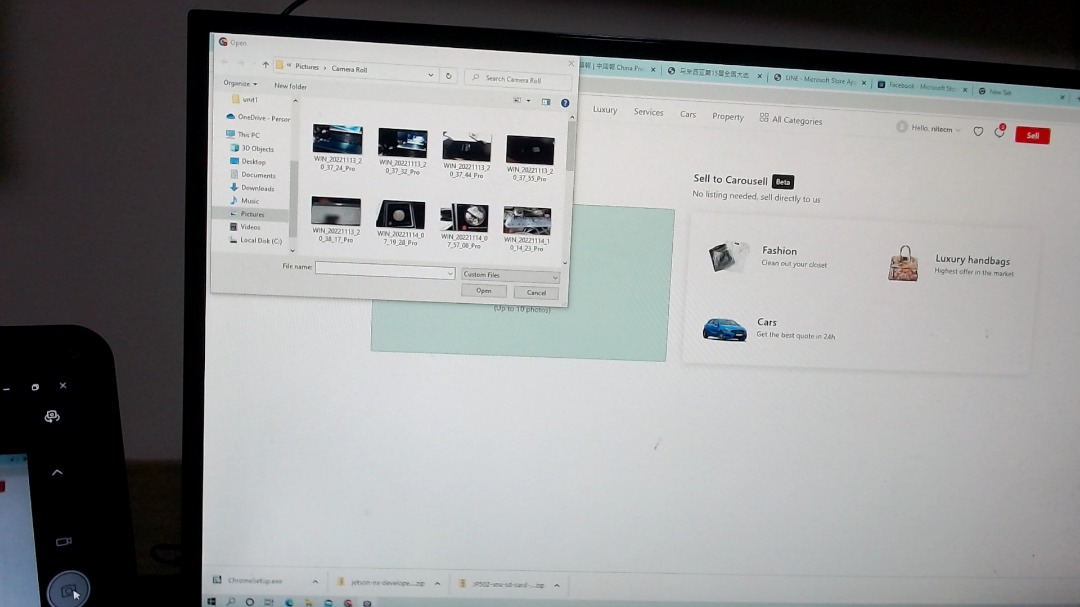Select the Music folder in the navigation pane
Image resolution: width=1080 pixels, height=607 pixels.
[248, 200]
